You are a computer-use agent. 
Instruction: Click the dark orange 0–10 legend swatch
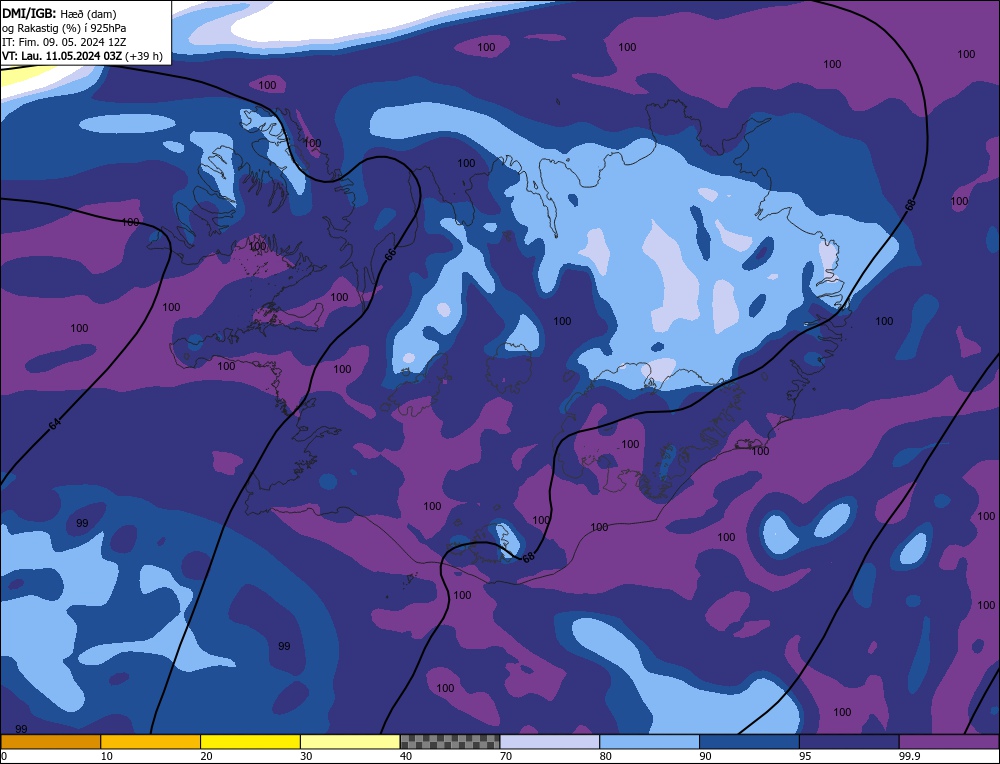pos(50,742)
